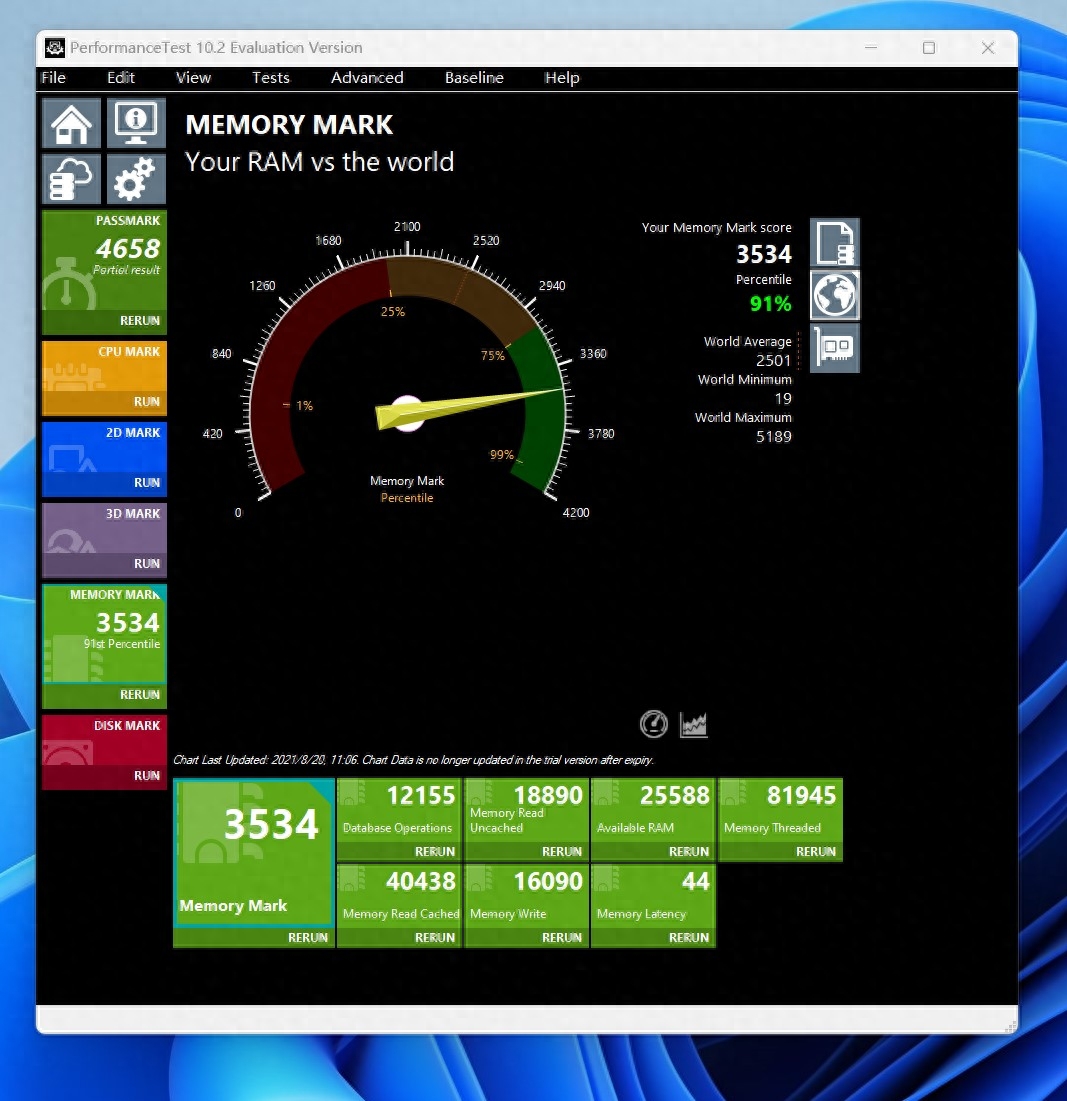
Task: Select the 3D Mark sidebar tile
Action: point(105,527)
